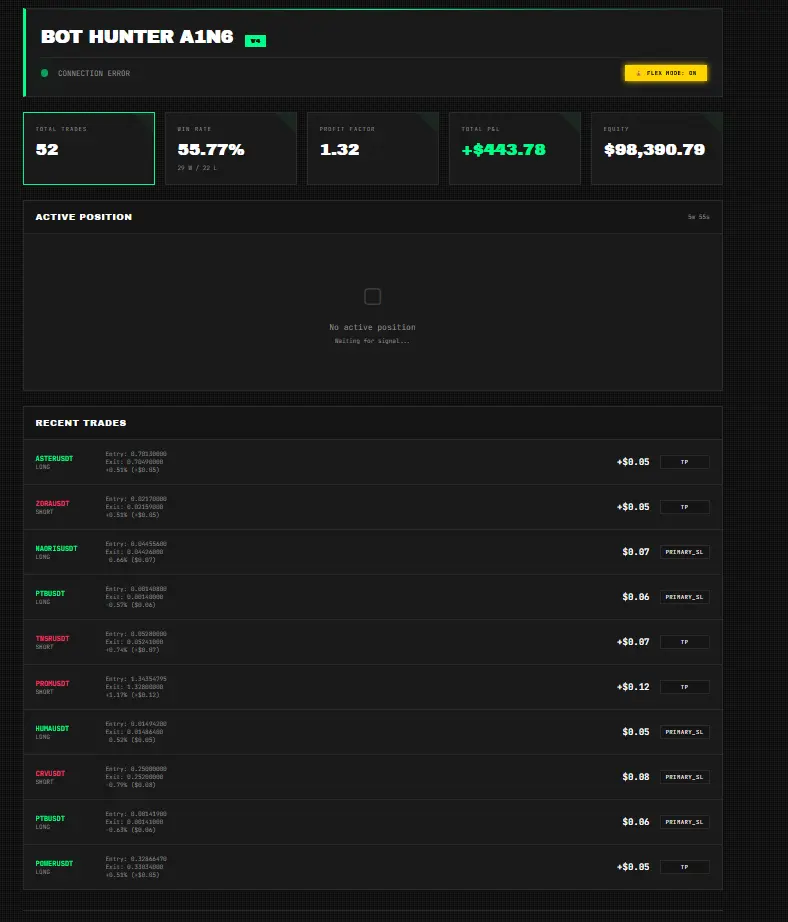Click the entry and exit details of PROMUSDT trade
The height and width of the screenshot is (922, 788).
(x=136, y=687)
